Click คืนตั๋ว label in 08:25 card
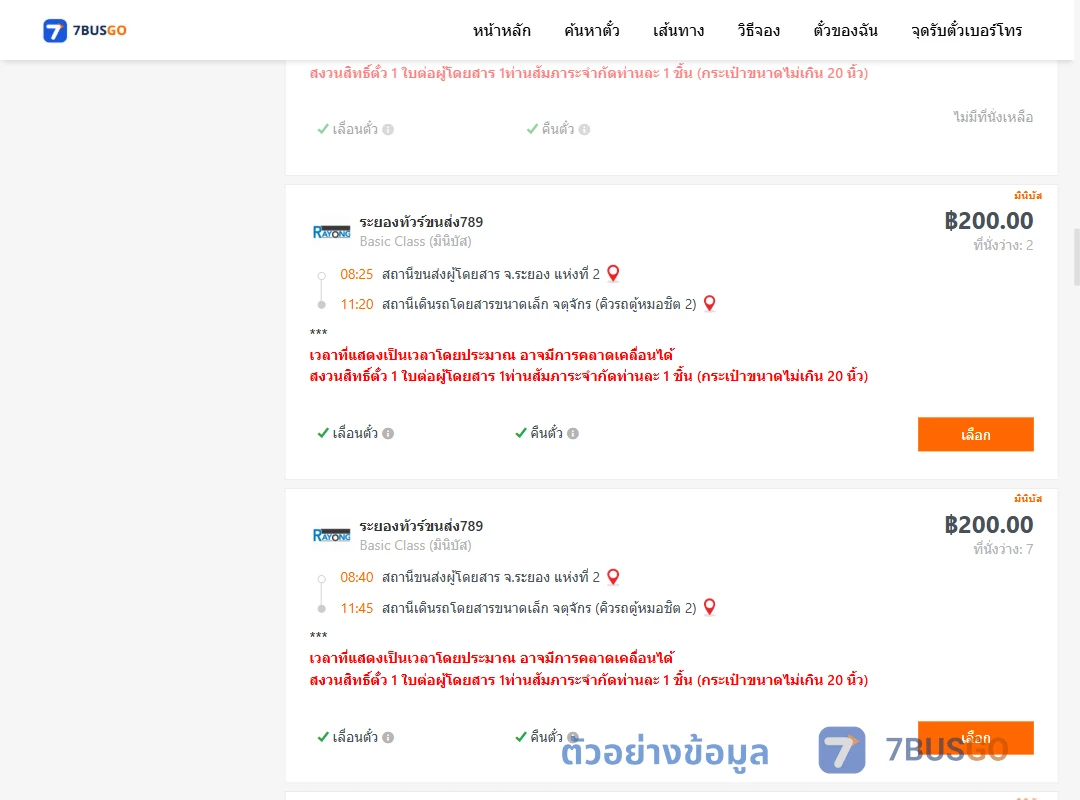1080x800 pixels. tap(546, 433)
